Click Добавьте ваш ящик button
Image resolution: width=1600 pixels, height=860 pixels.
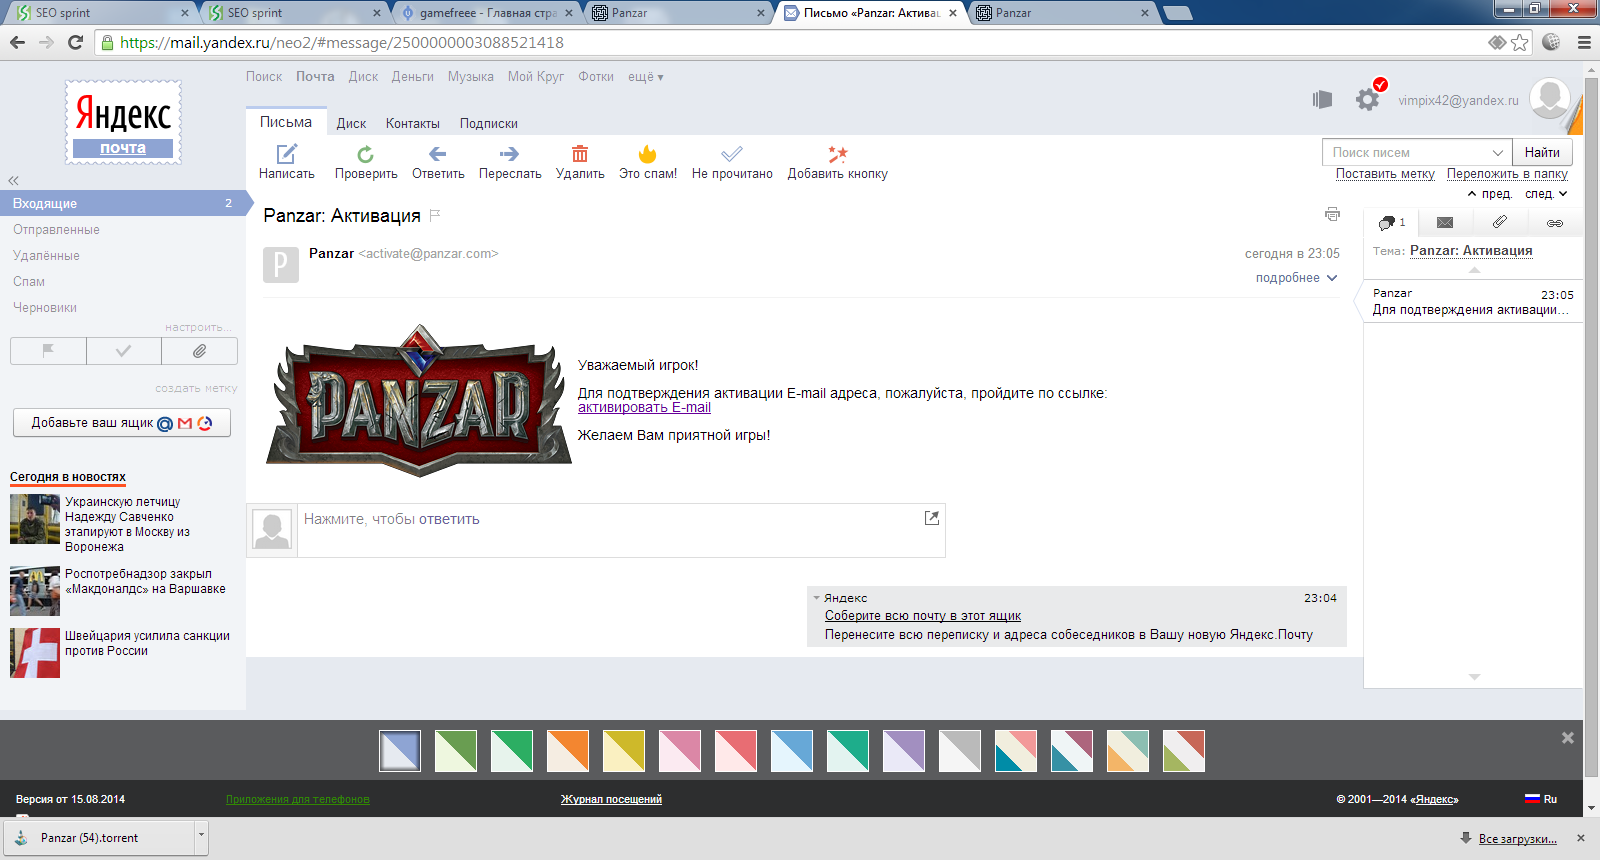[x=122, y=423]
